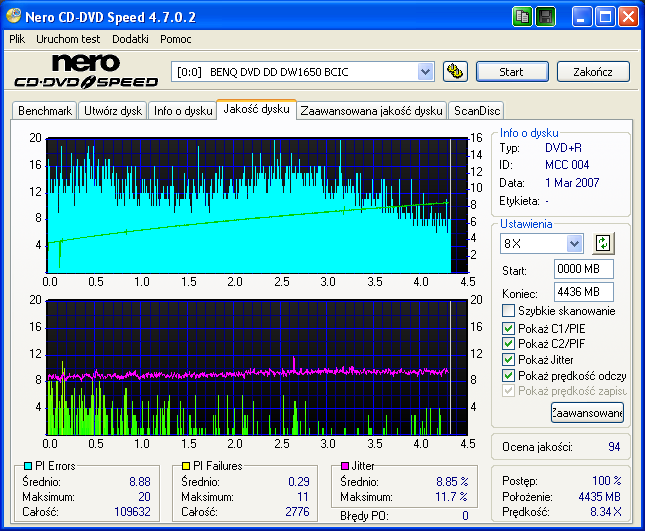The height and width of the screenshot is (531, 645).
Task: Click the greyed Pokaż prędkość zapisu checkbox
Action: [508, 391]
